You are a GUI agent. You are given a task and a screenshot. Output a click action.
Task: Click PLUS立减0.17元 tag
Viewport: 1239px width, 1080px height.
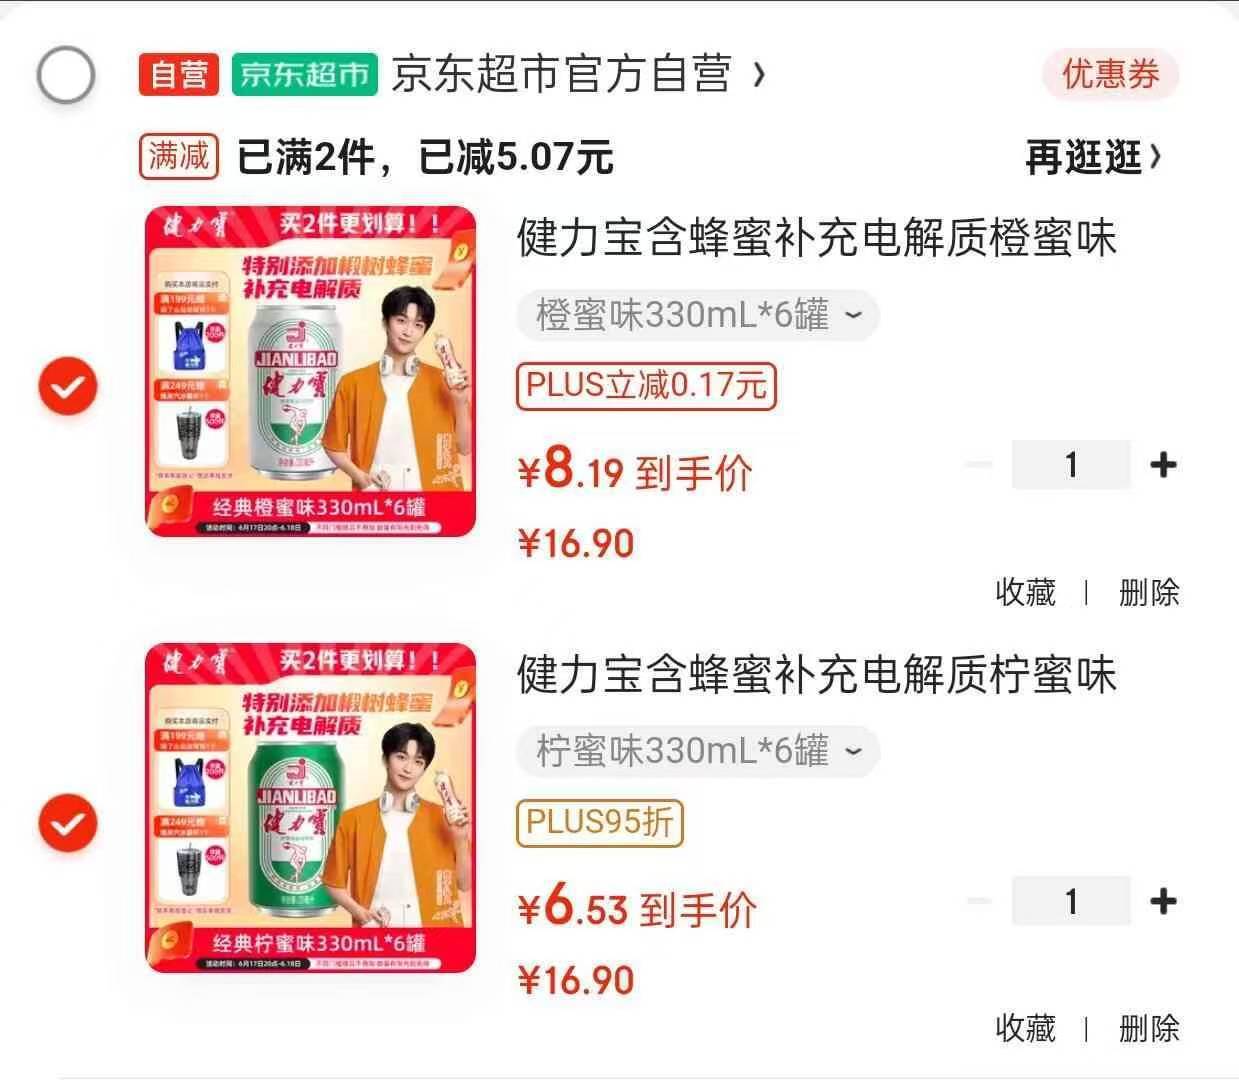click(646, 386)
